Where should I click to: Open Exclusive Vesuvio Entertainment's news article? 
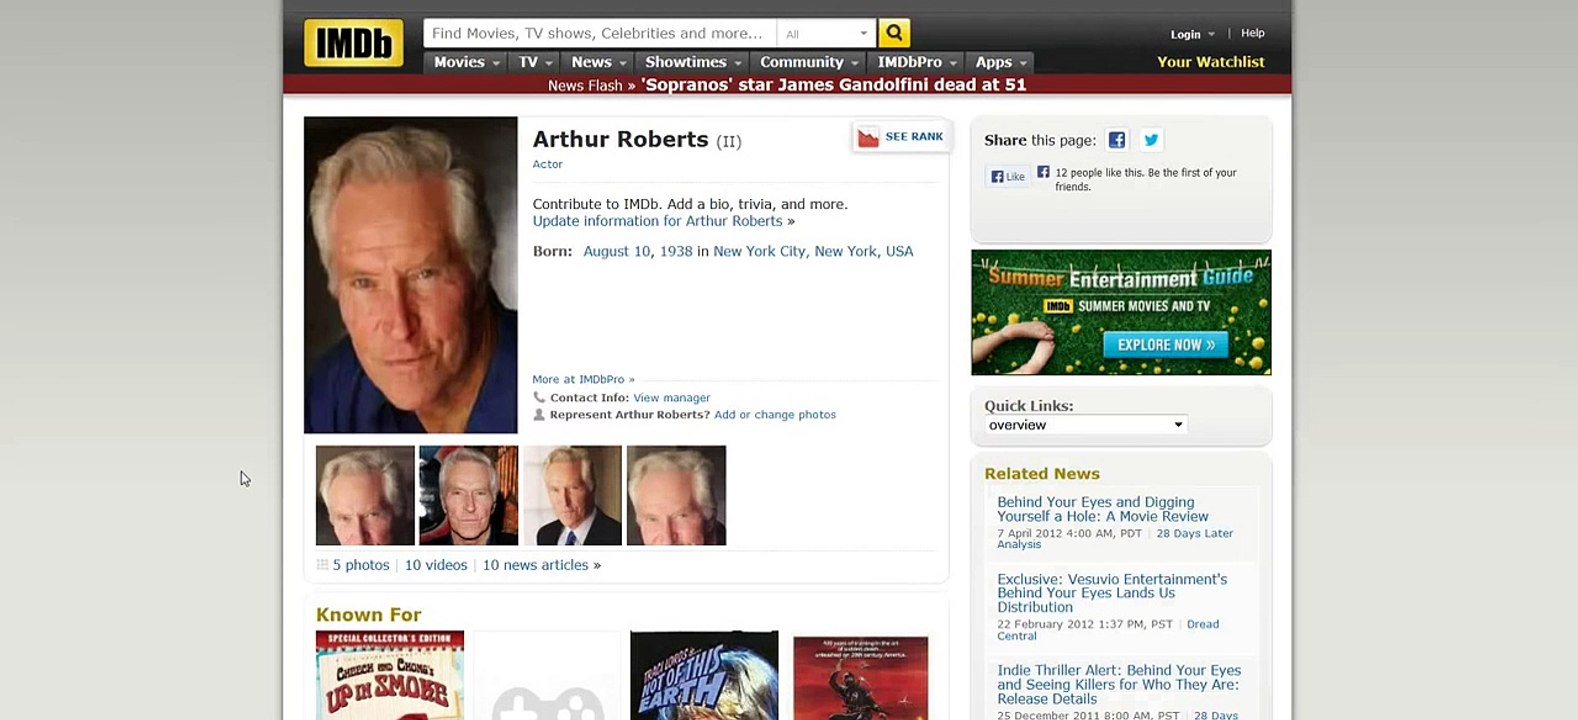(1112, 593)
